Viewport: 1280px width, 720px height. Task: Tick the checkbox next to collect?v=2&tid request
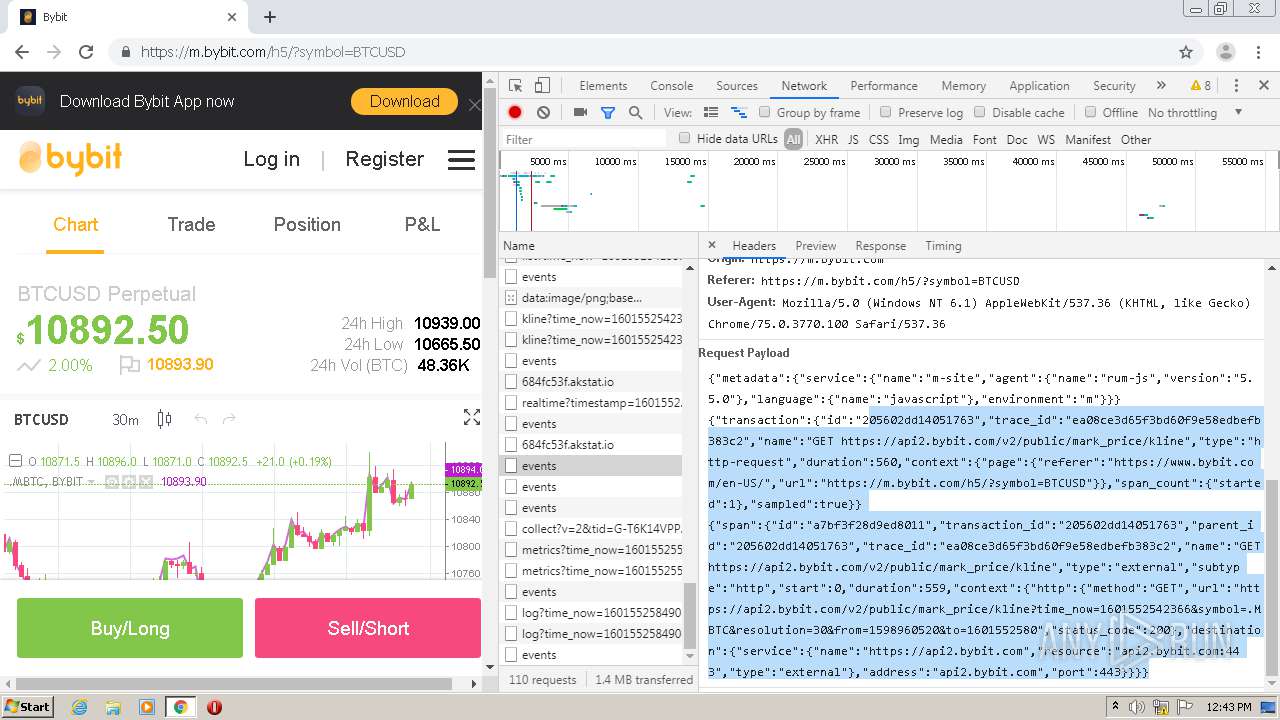pyautogui.click(x=511, y=529)
